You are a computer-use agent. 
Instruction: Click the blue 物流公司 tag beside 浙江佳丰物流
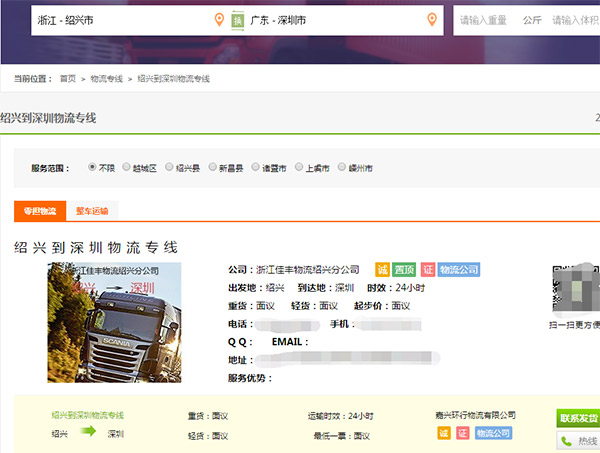pyautogui.click(x=459, y=270)
